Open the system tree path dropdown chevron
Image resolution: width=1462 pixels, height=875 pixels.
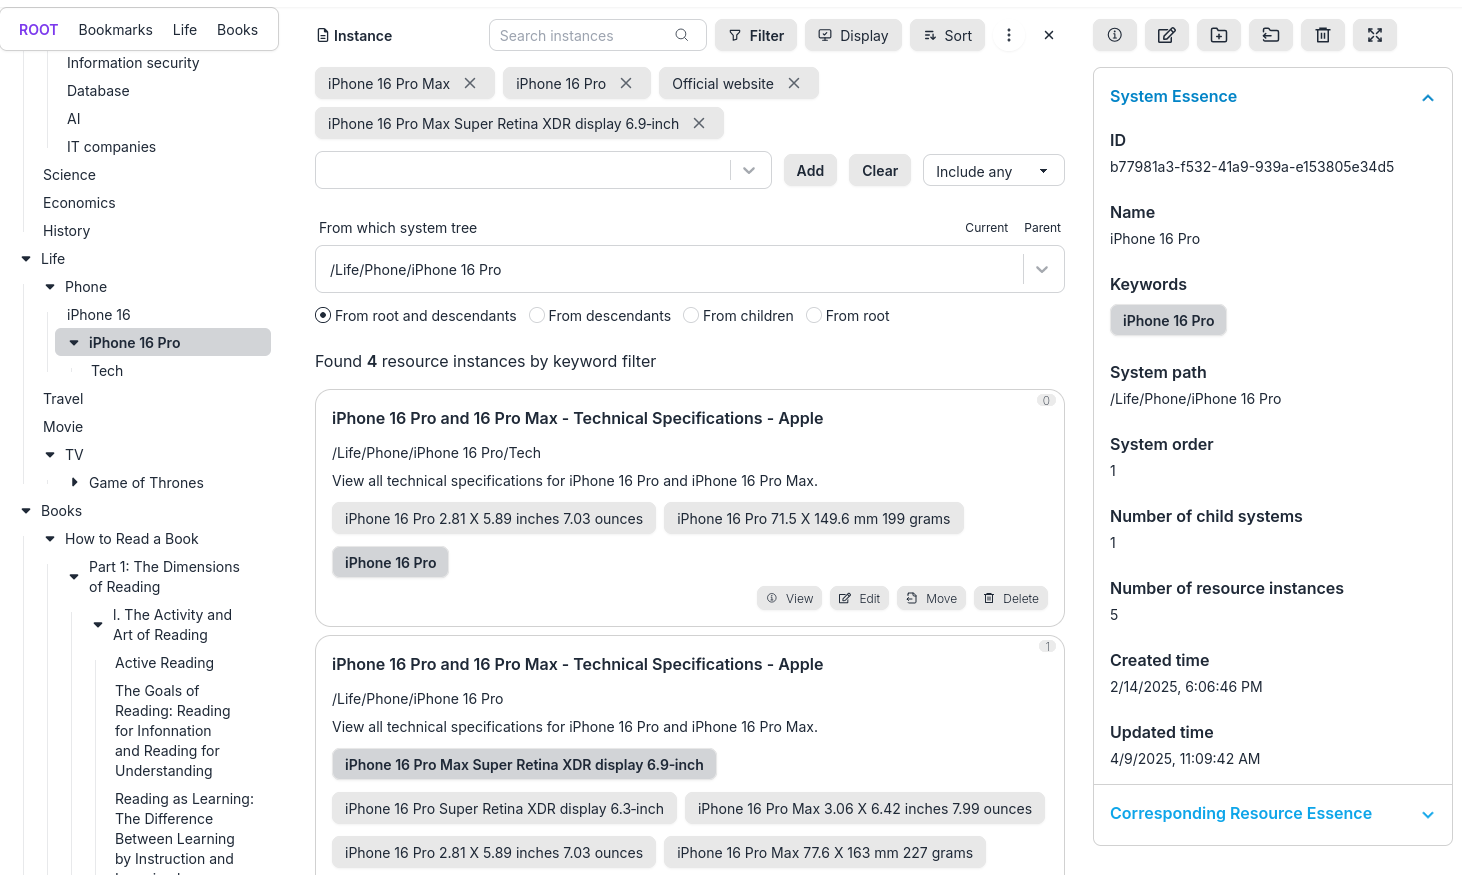click(x=1042, y=269)
